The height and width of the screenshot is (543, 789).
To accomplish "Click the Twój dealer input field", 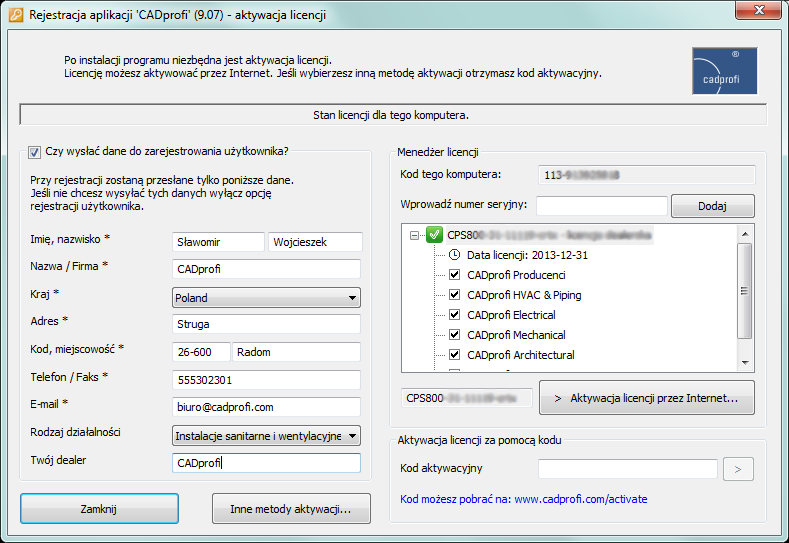I will 266,463.
